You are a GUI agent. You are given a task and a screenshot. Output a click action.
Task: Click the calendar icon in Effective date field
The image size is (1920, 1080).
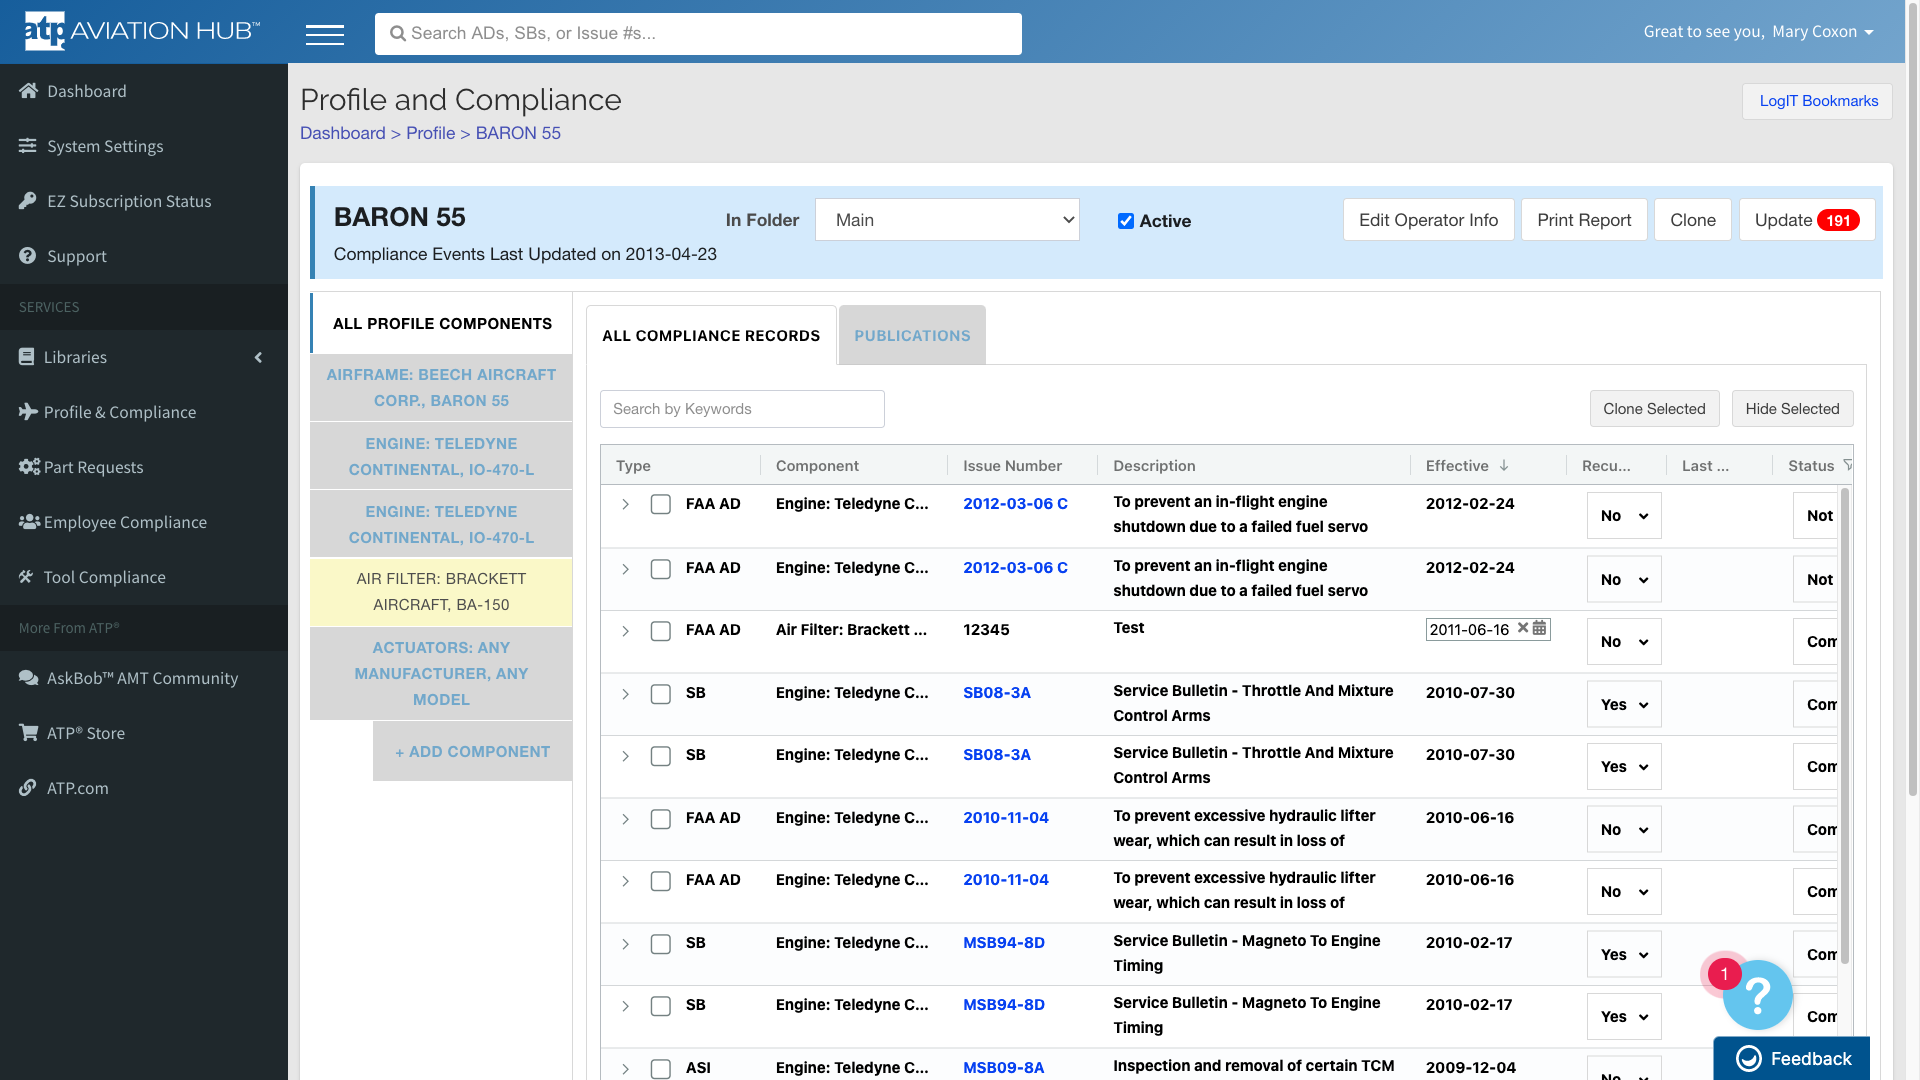point(1540,628)
